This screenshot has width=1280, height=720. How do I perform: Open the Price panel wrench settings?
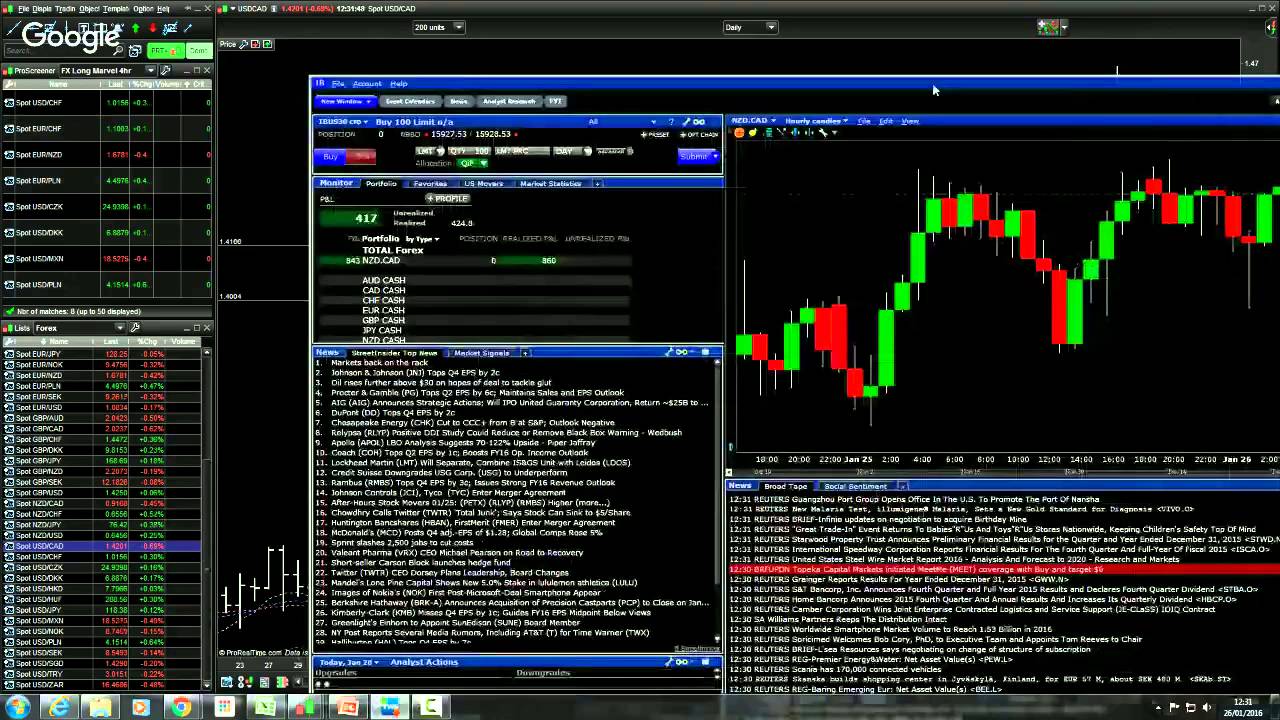pos(243,44)
